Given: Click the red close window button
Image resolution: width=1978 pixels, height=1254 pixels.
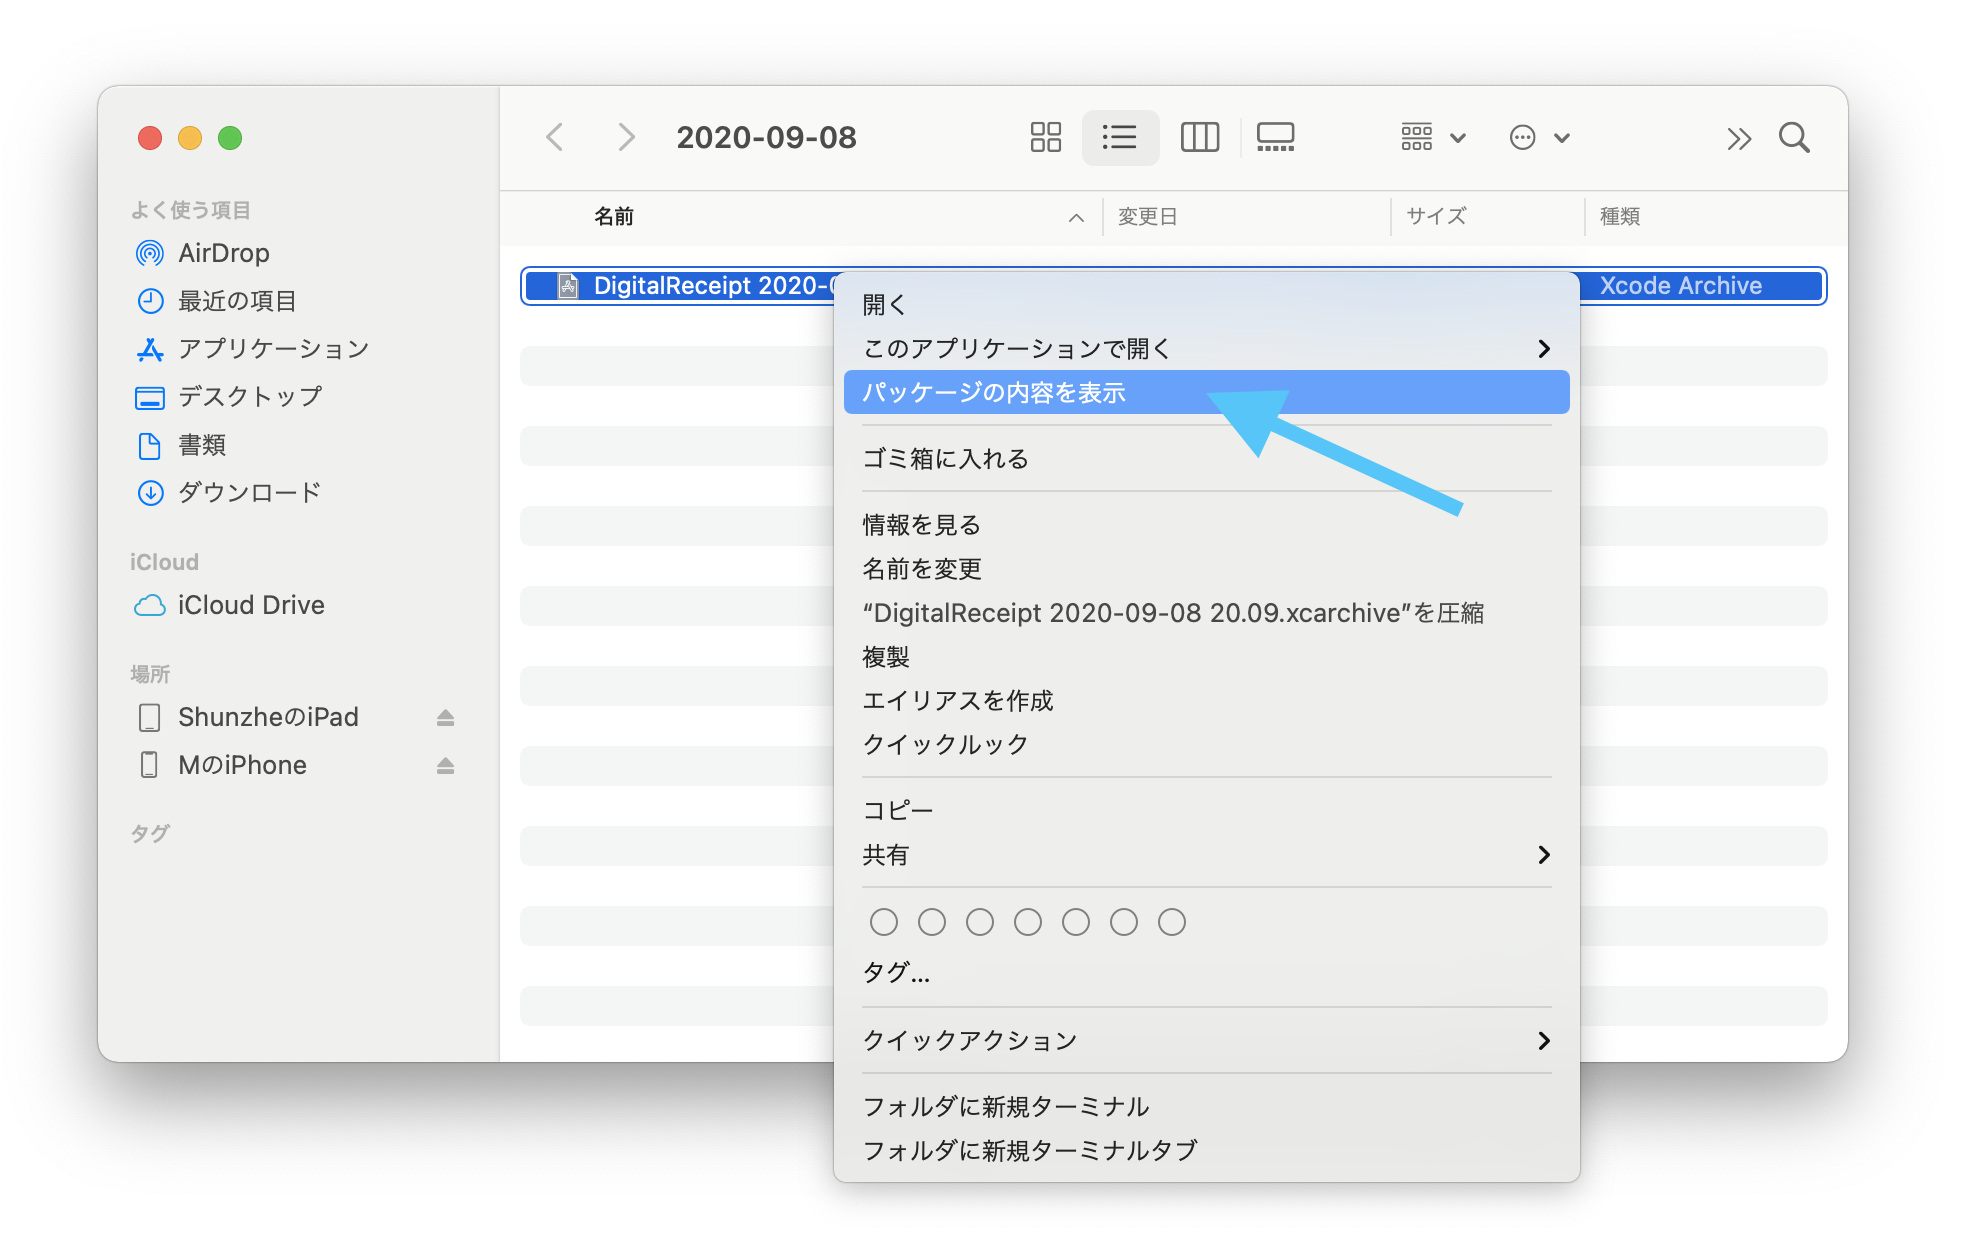Looking at the screenshot, I should [150, 138].
